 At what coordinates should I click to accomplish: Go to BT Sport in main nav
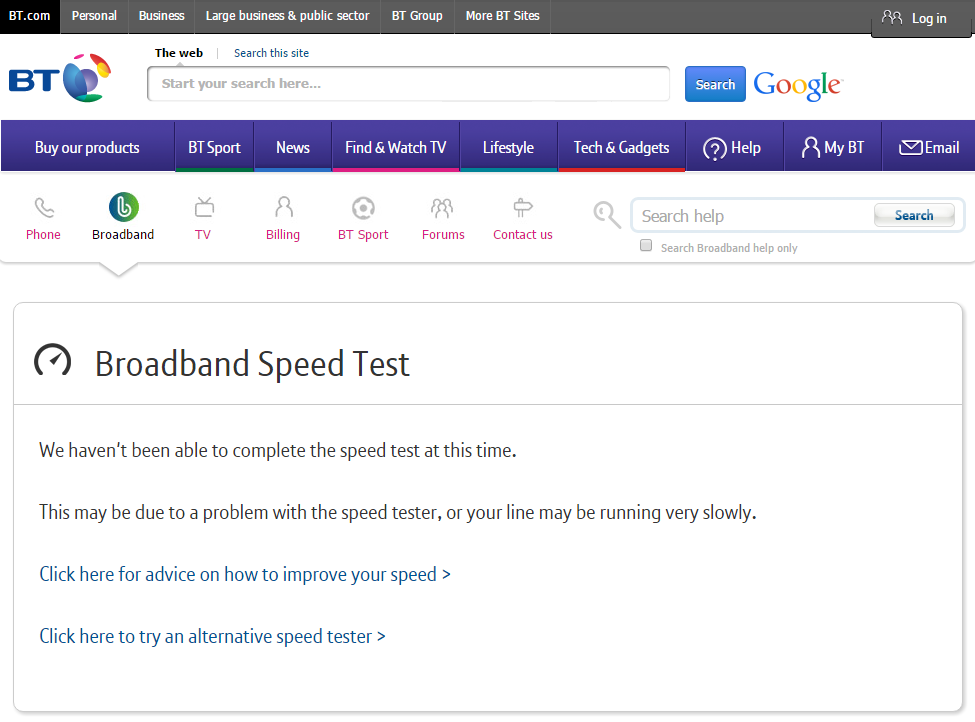pyautogui.click(x=215, y=147)
